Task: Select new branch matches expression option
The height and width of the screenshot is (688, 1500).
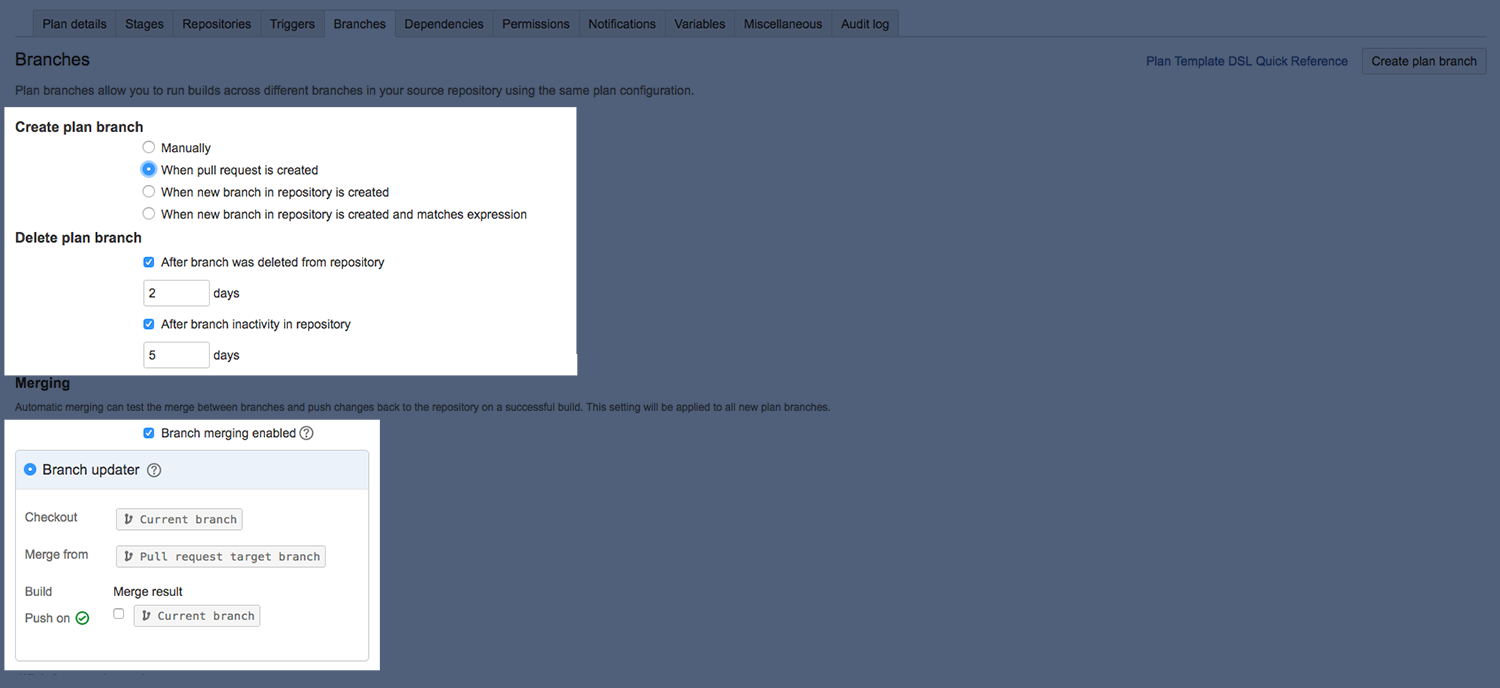Action: click(149, 214)
